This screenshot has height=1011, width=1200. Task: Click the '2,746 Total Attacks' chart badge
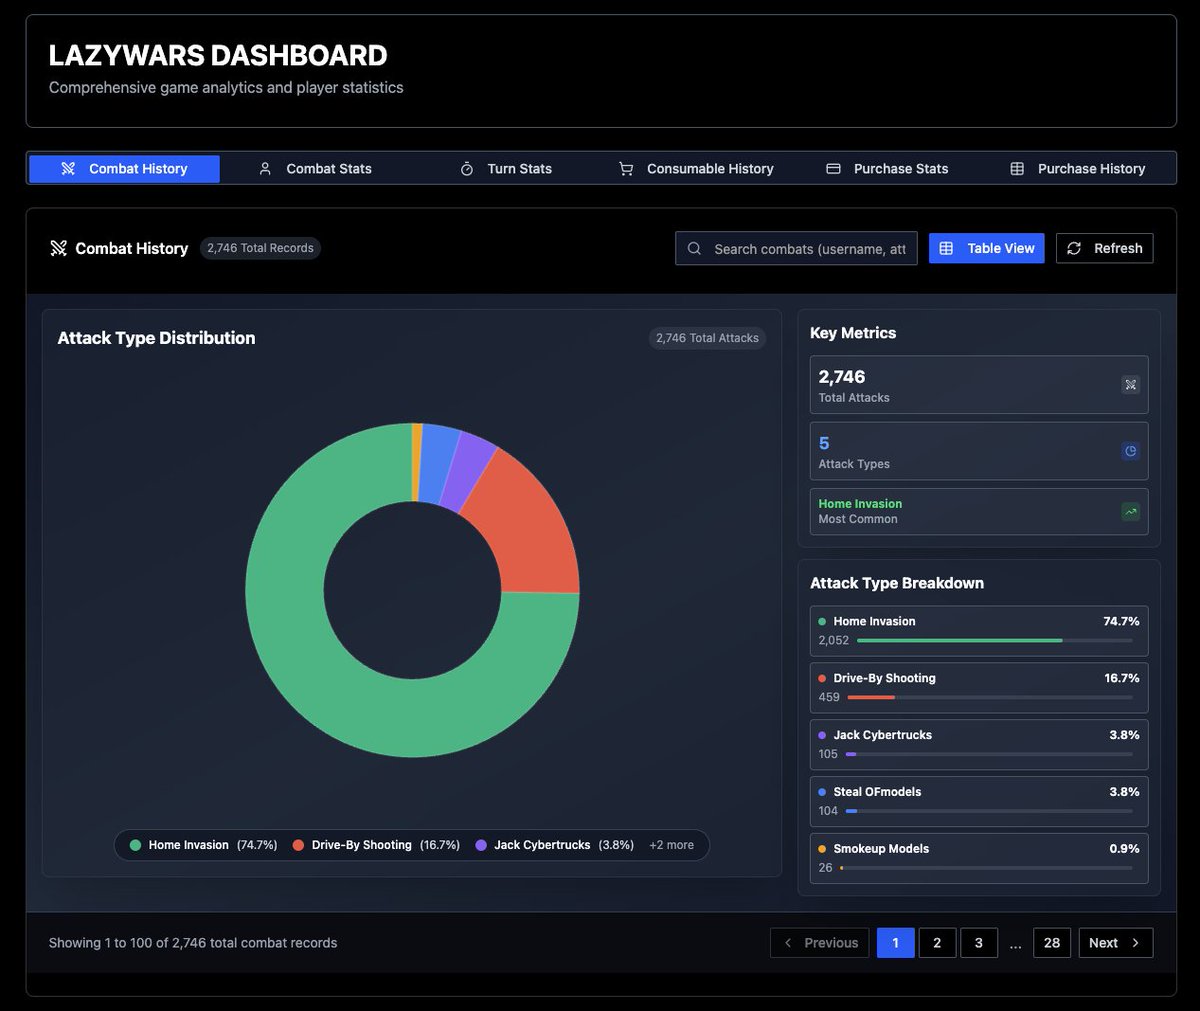pos(707,338)
